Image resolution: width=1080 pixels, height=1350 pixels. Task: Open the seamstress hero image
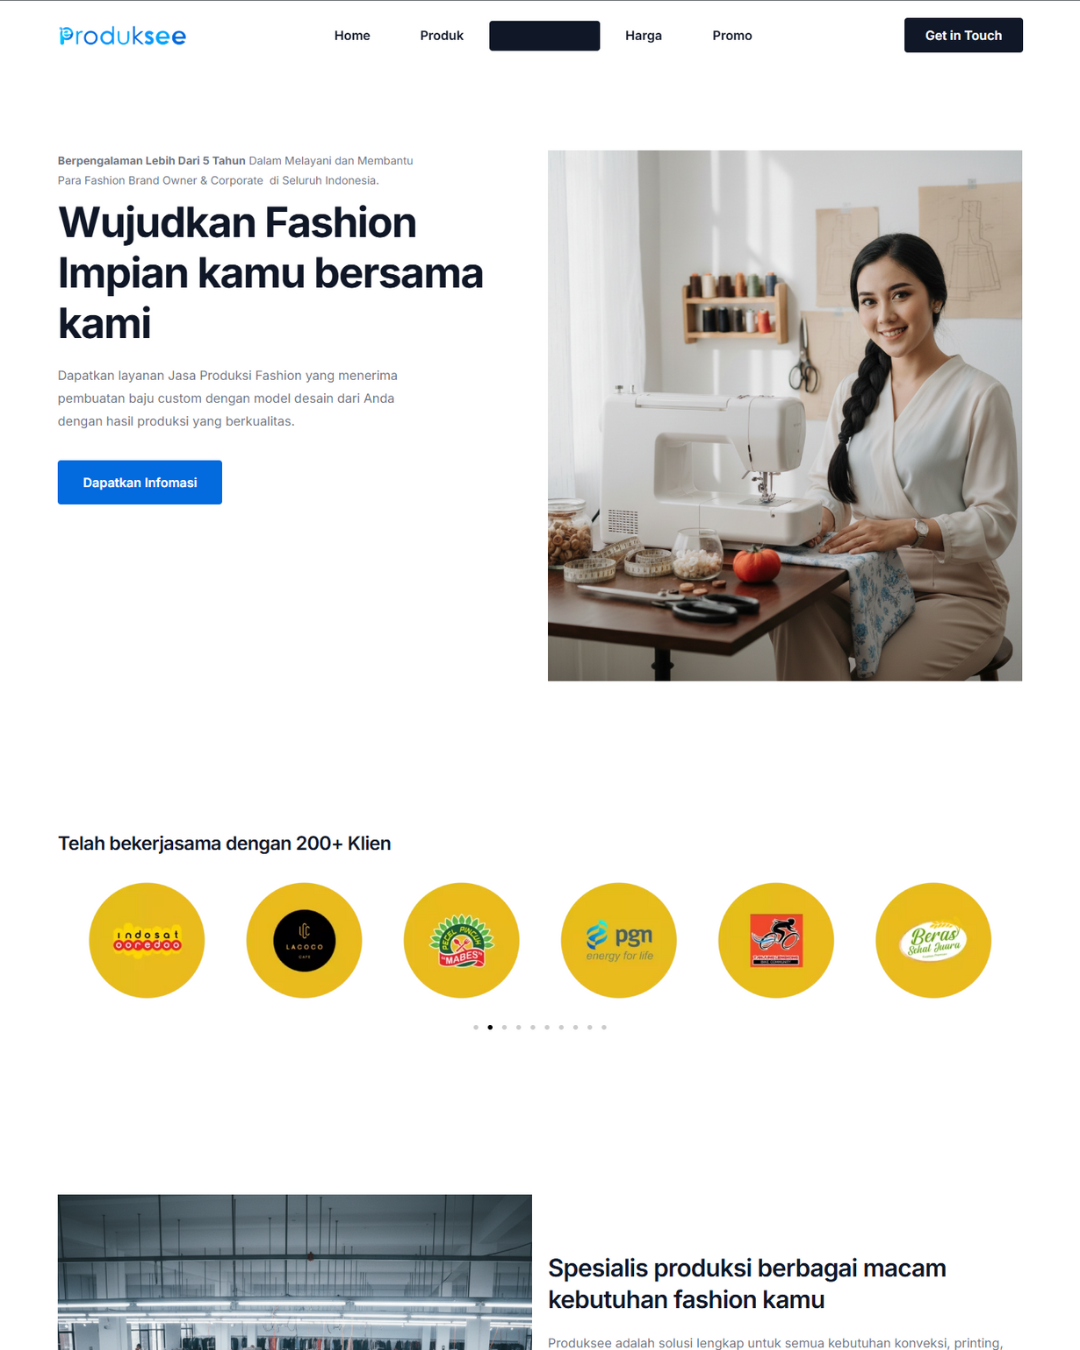(785, 415)
